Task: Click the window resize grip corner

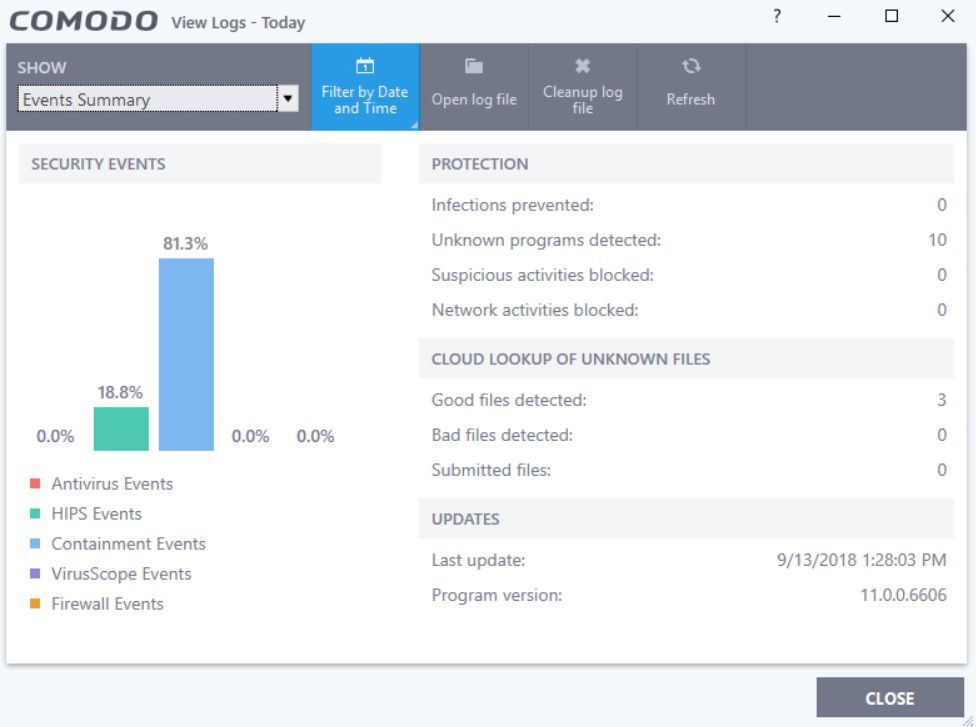Action: 967,719
